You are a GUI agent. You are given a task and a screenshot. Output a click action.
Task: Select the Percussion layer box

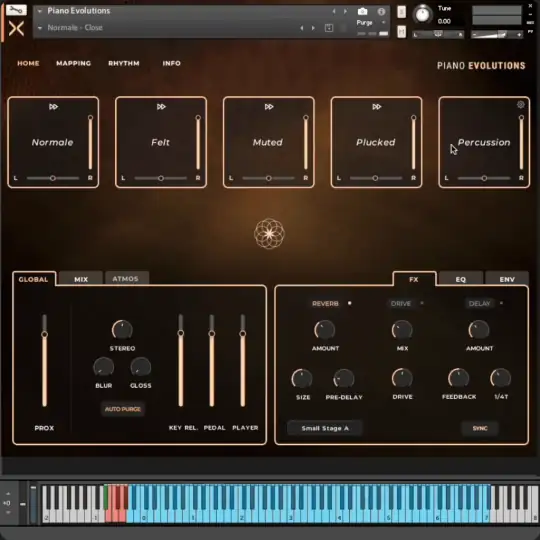pos(484,142)
